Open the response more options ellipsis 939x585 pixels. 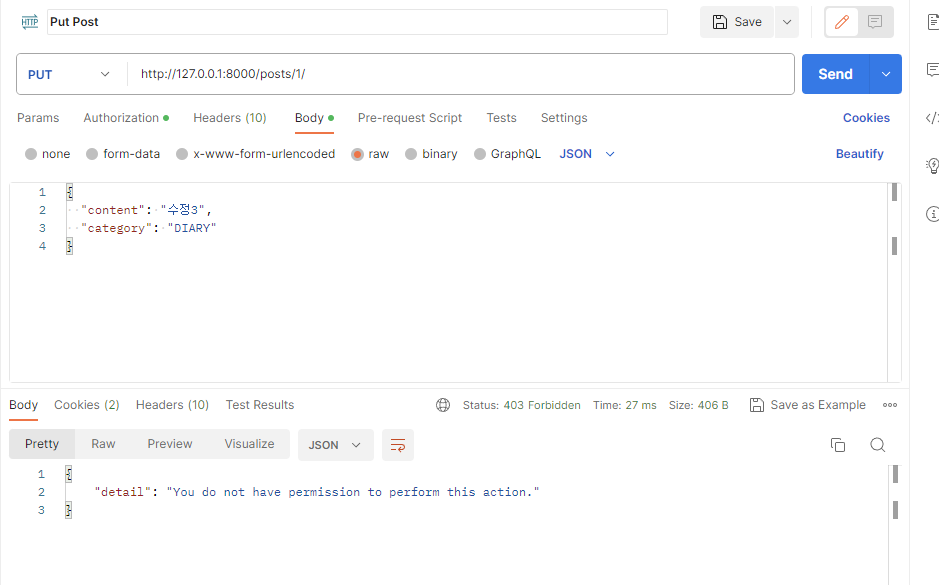coord(890,405)
